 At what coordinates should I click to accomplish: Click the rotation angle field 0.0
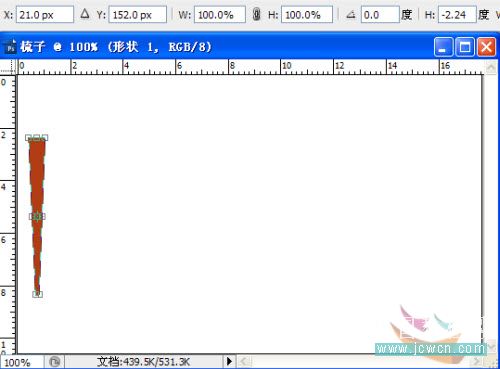(x=380, y=15)
